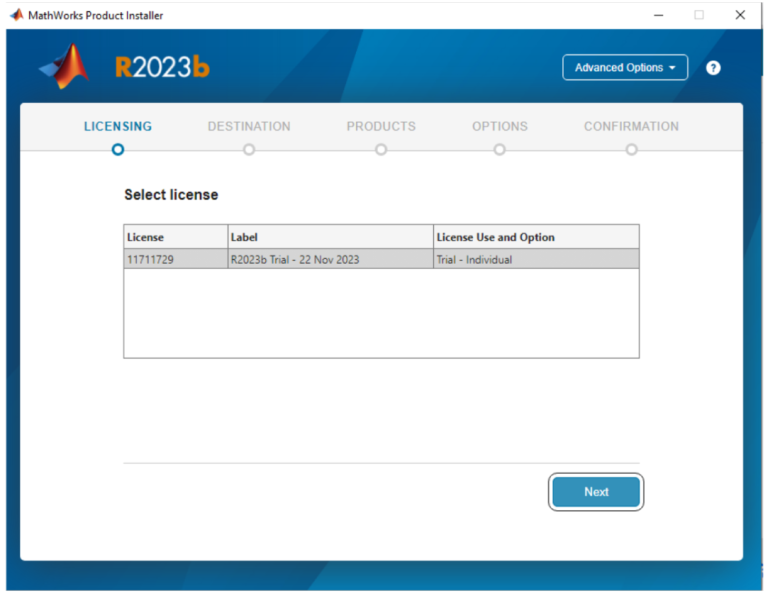Click the active circle marker under Licensing
This screenshot has width=768, height=596.
tap(118, 150)
